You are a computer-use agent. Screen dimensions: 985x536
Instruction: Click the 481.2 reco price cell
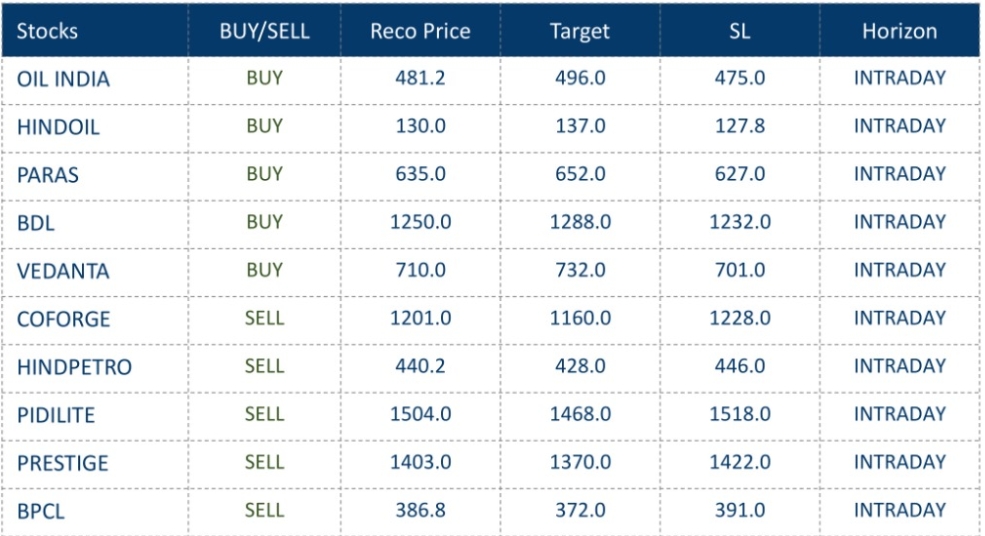(420, 78)
